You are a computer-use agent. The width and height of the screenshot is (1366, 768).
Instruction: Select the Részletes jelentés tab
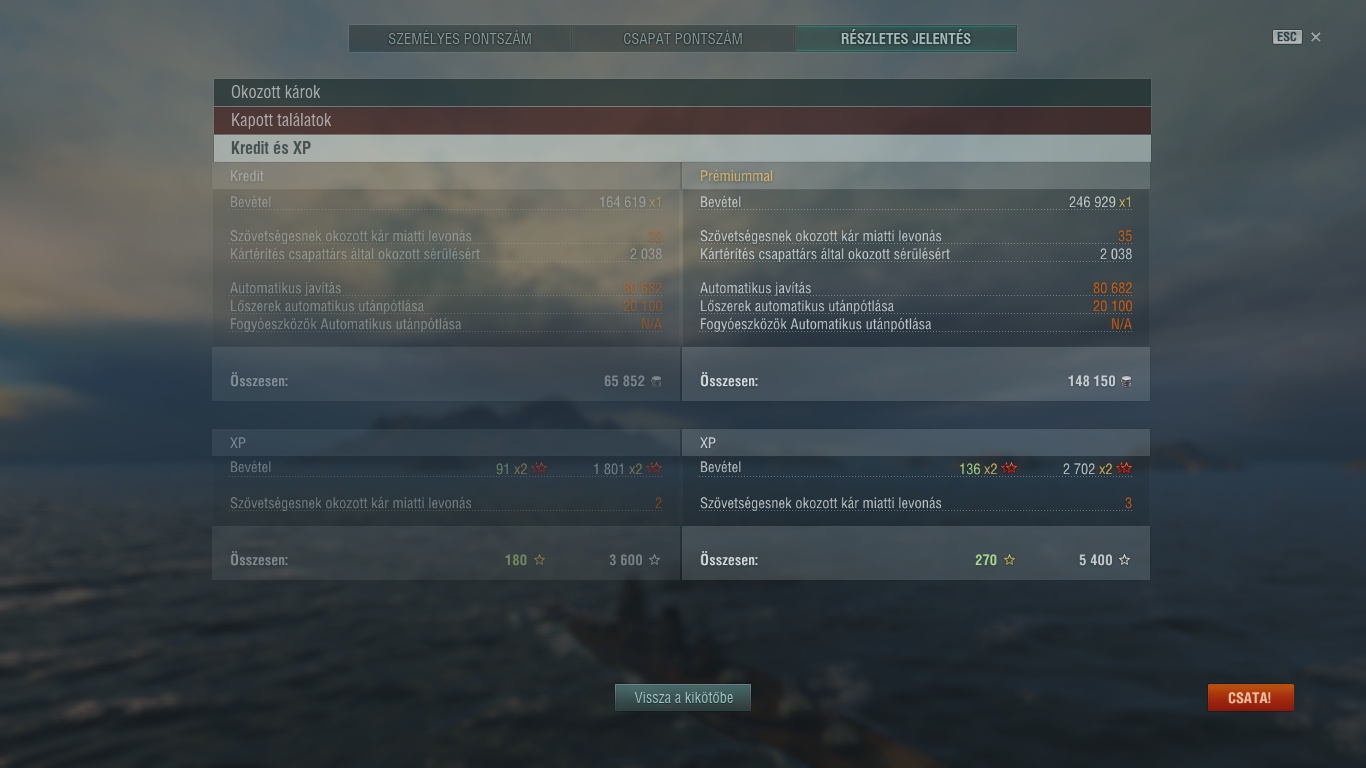click(906, 39)
